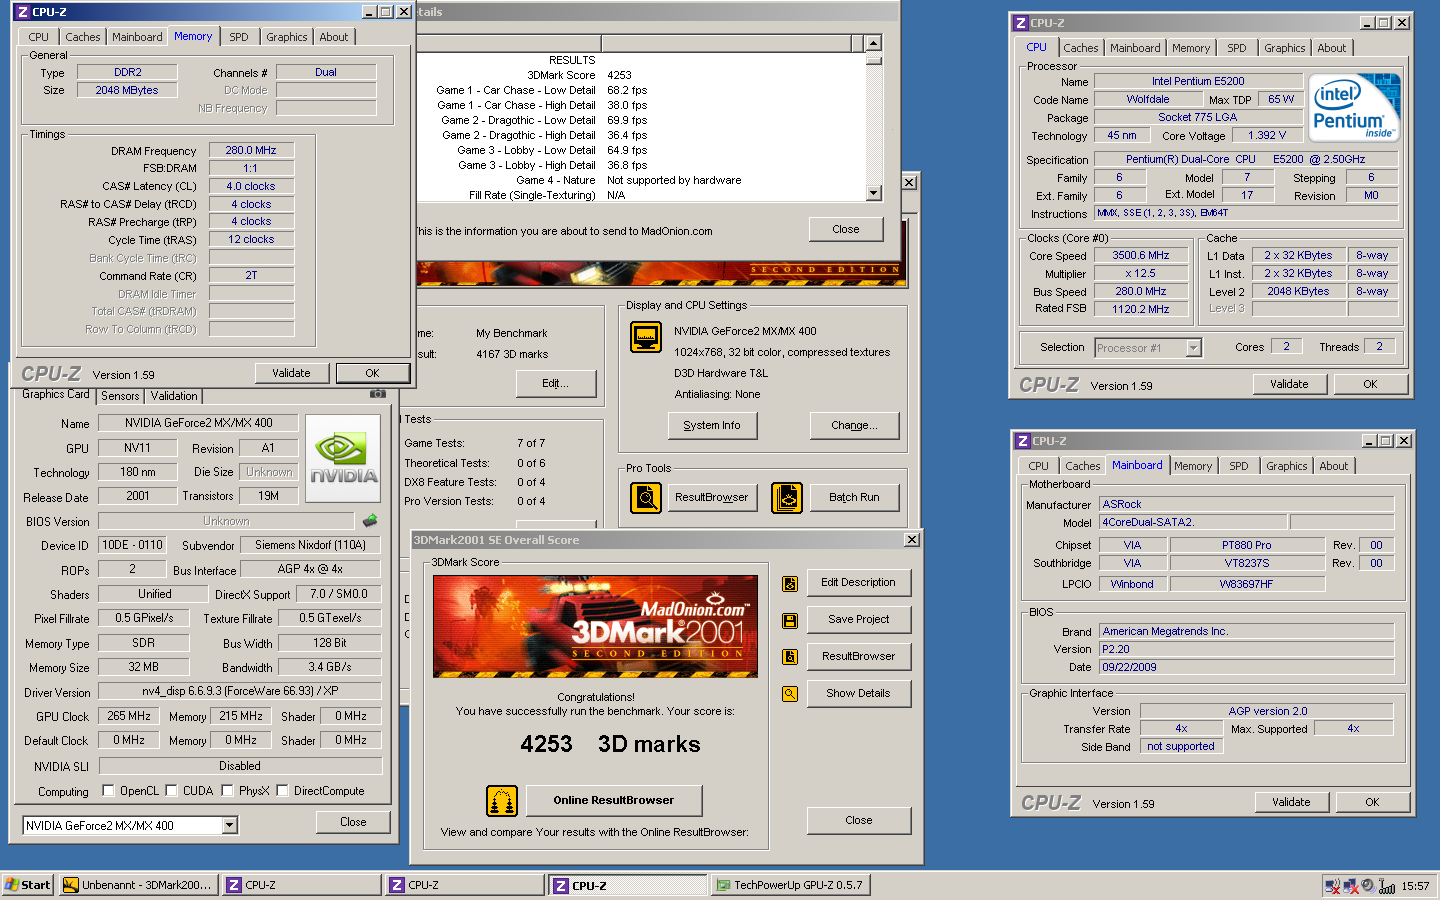Click the magnifier icon beside Show Details
The image size is (1440, 900).
790,694
